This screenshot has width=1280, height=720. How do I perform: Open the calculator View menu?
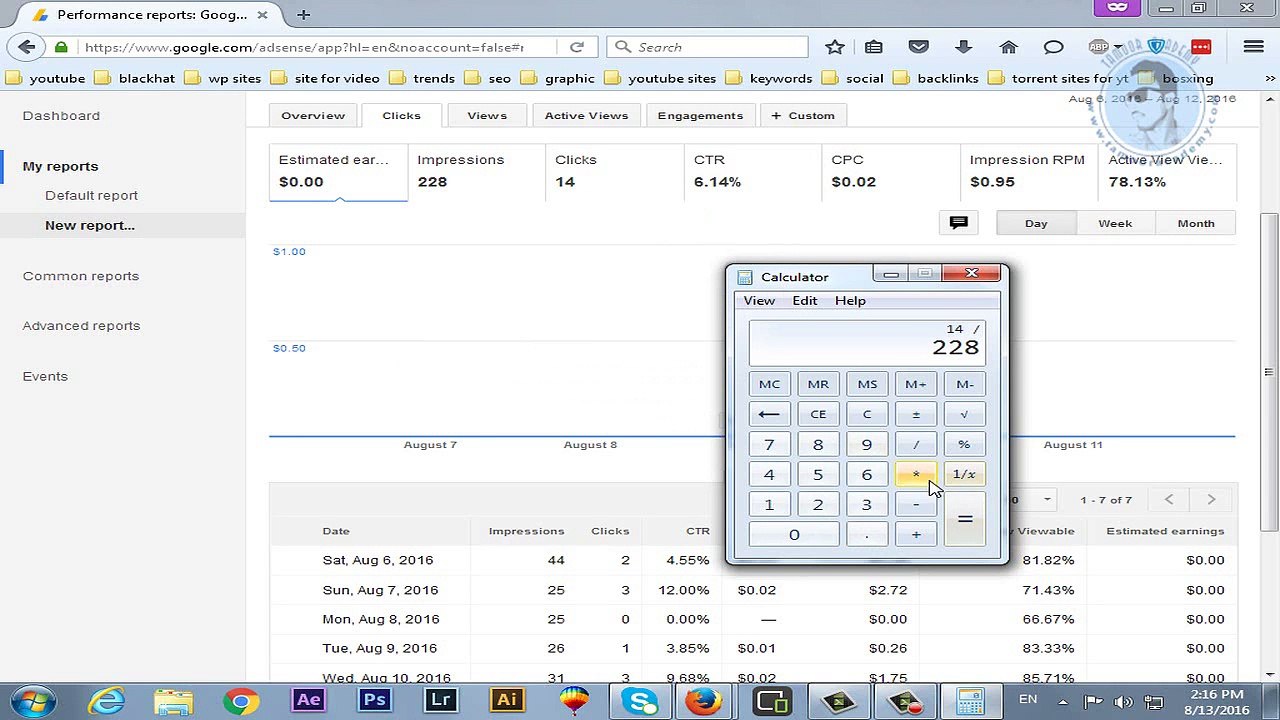click(x=759, y=301)
